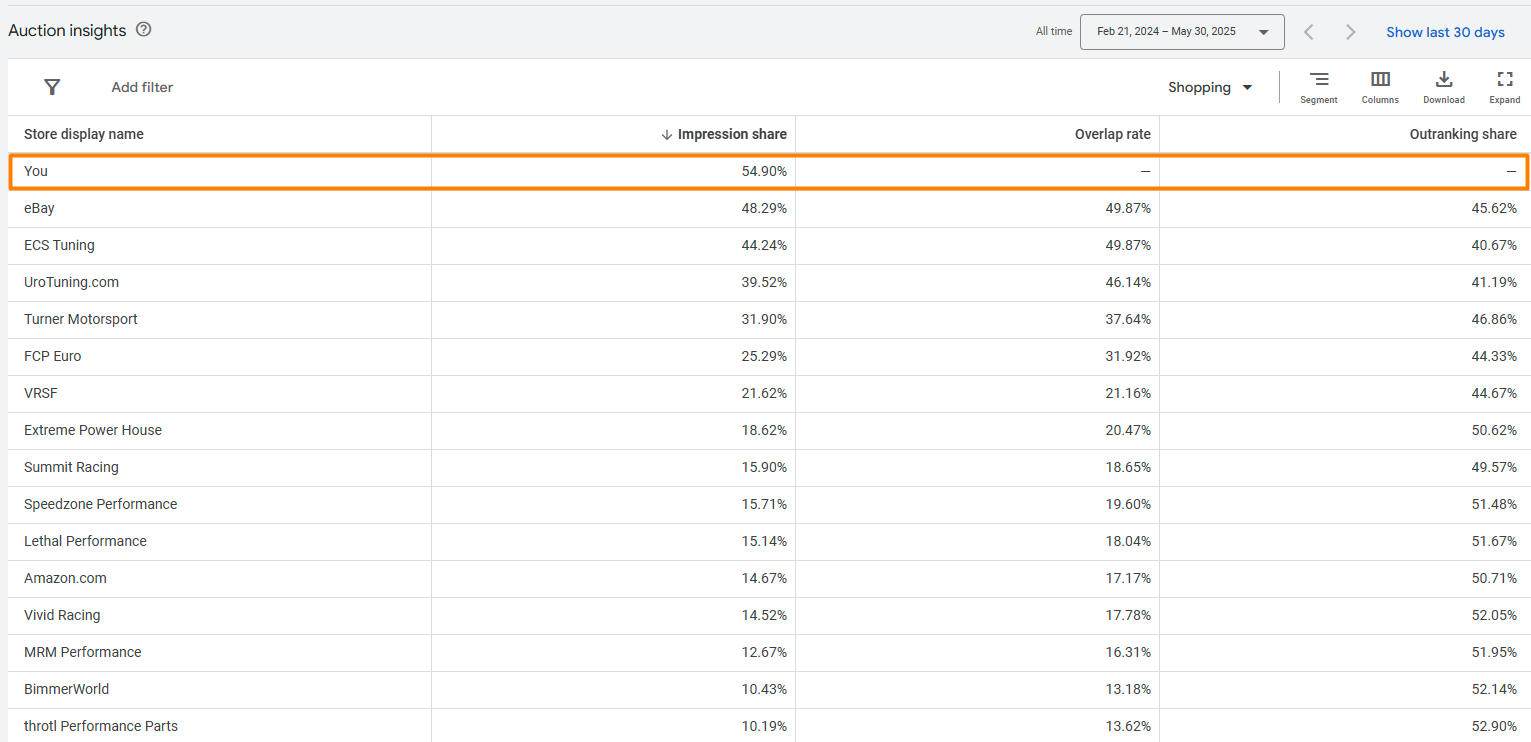1531x742 pixels.
Task: Click Turner Motorsport overlap rate 37.64%
Action: click(x=1128, y=319)
